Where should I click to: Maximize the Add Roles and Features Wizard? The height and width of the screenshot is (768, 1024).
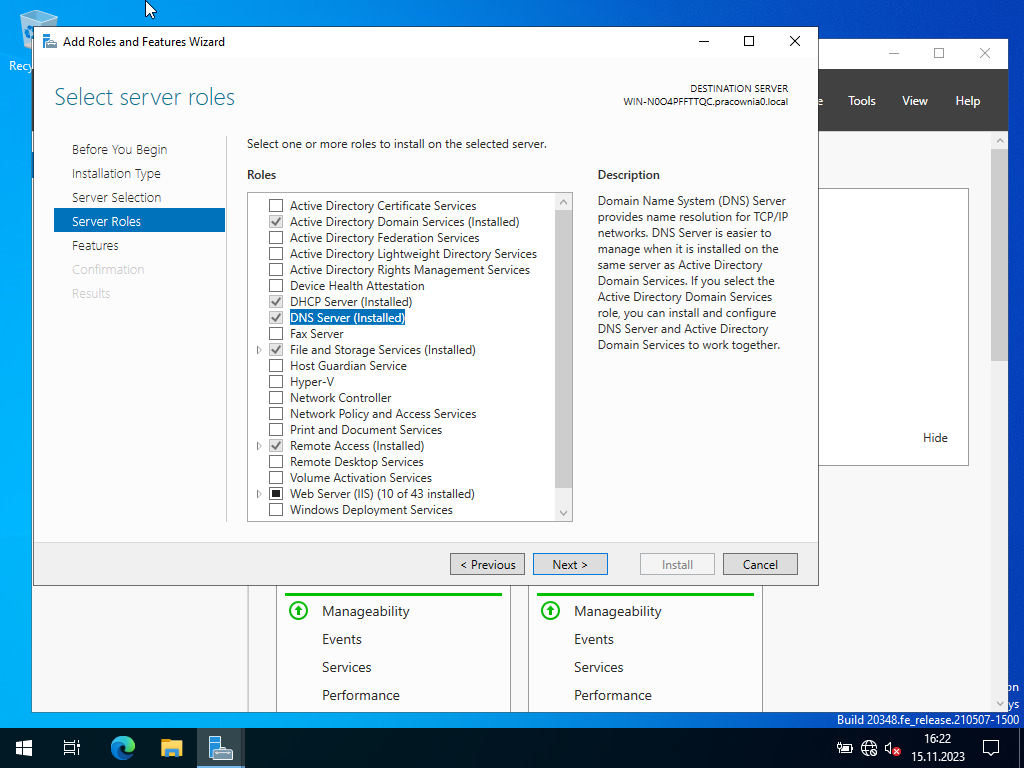749,41
